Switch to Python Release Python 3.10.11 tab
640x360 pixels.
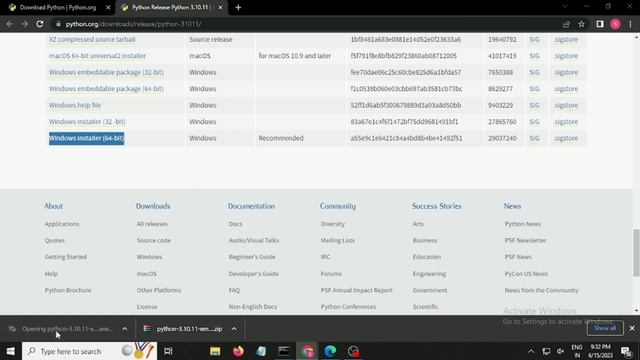pos(171,7)
